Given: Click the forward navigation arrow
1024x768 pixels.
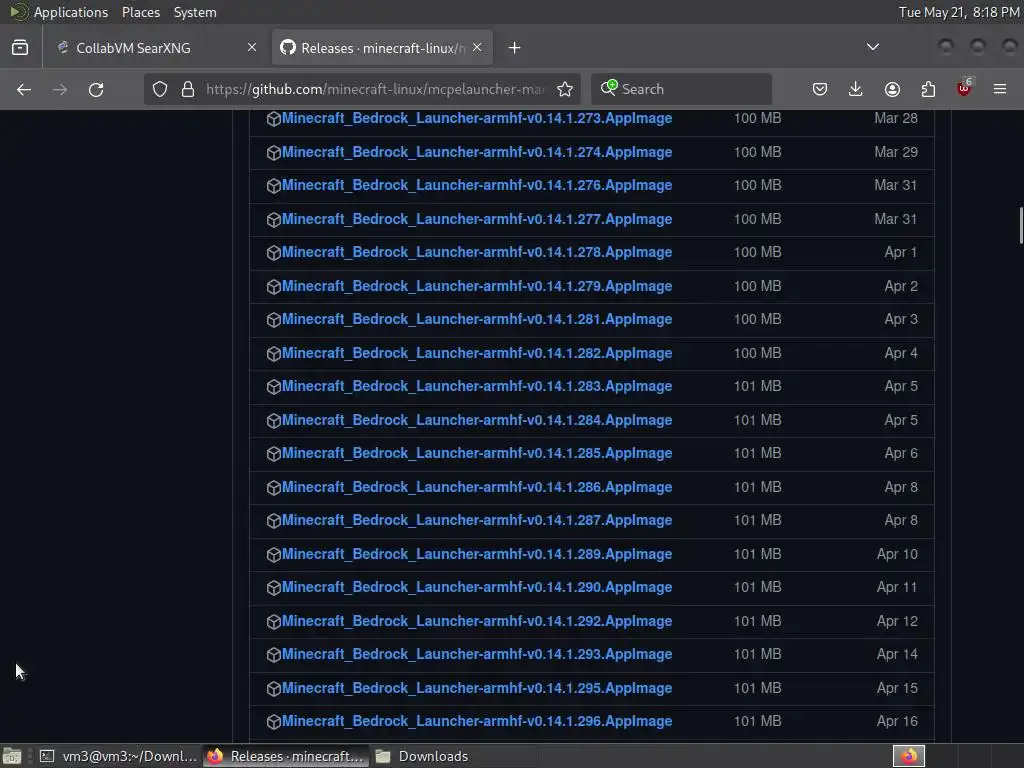Looking at the screenshot, I should pyautogui.click(x=60, y=89).
